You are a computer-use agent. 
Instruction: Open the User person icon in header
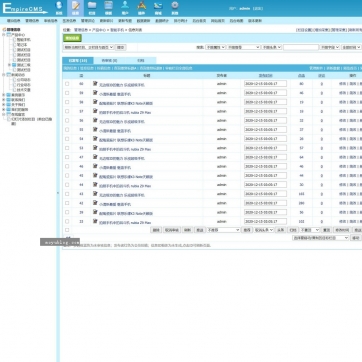125,5
